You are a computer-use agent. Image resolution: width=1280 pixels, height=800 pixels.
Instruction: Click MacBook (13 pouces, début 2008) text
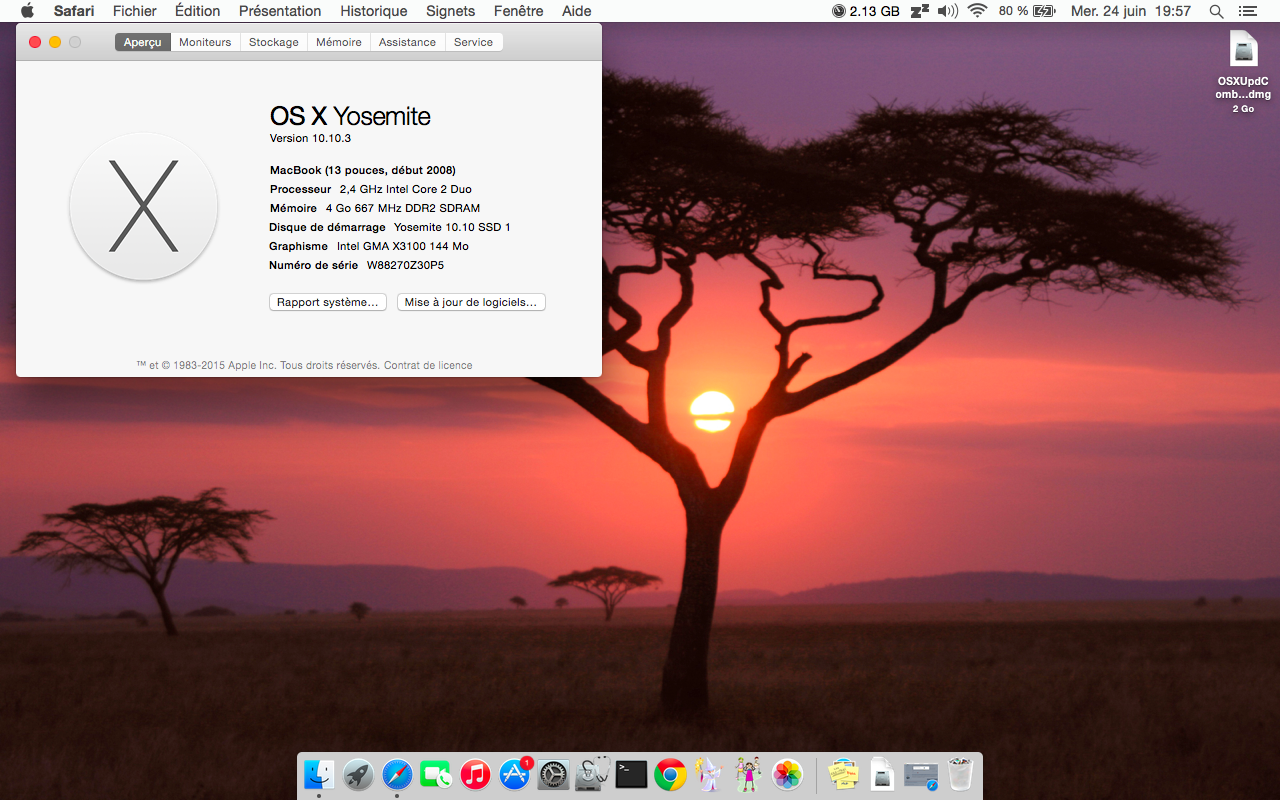click(363, 170)
